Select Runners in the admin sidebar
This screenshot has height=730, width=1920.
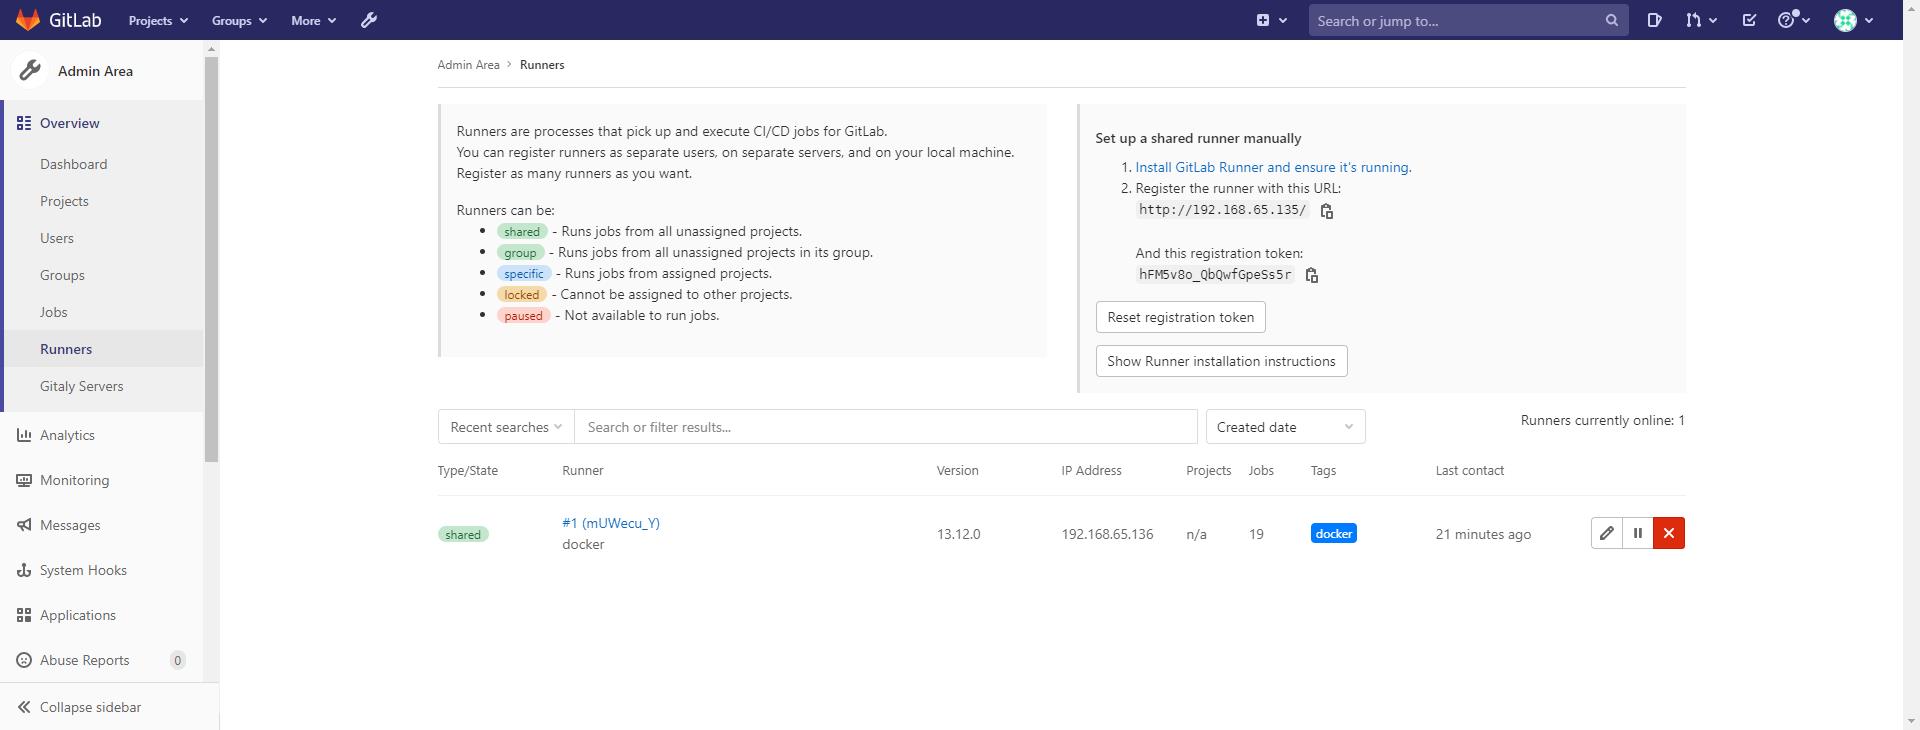click(x=66, y=349)
